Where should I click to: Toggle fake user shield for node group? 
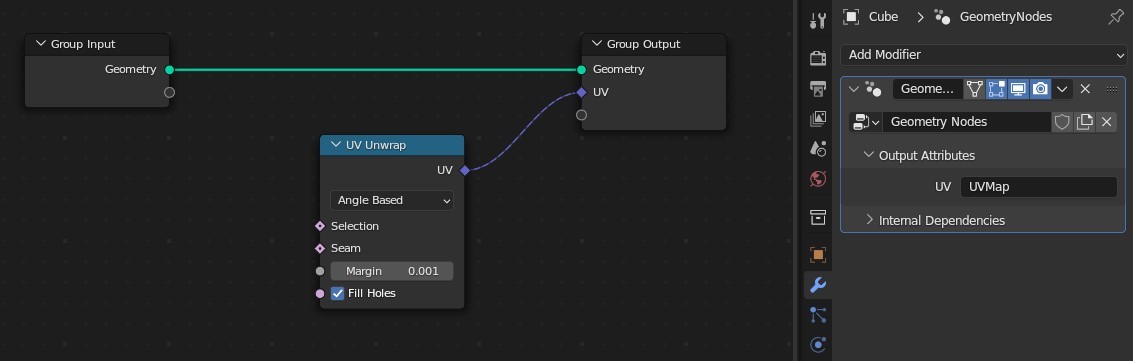pyautogui.click(x=1061, y=122)
